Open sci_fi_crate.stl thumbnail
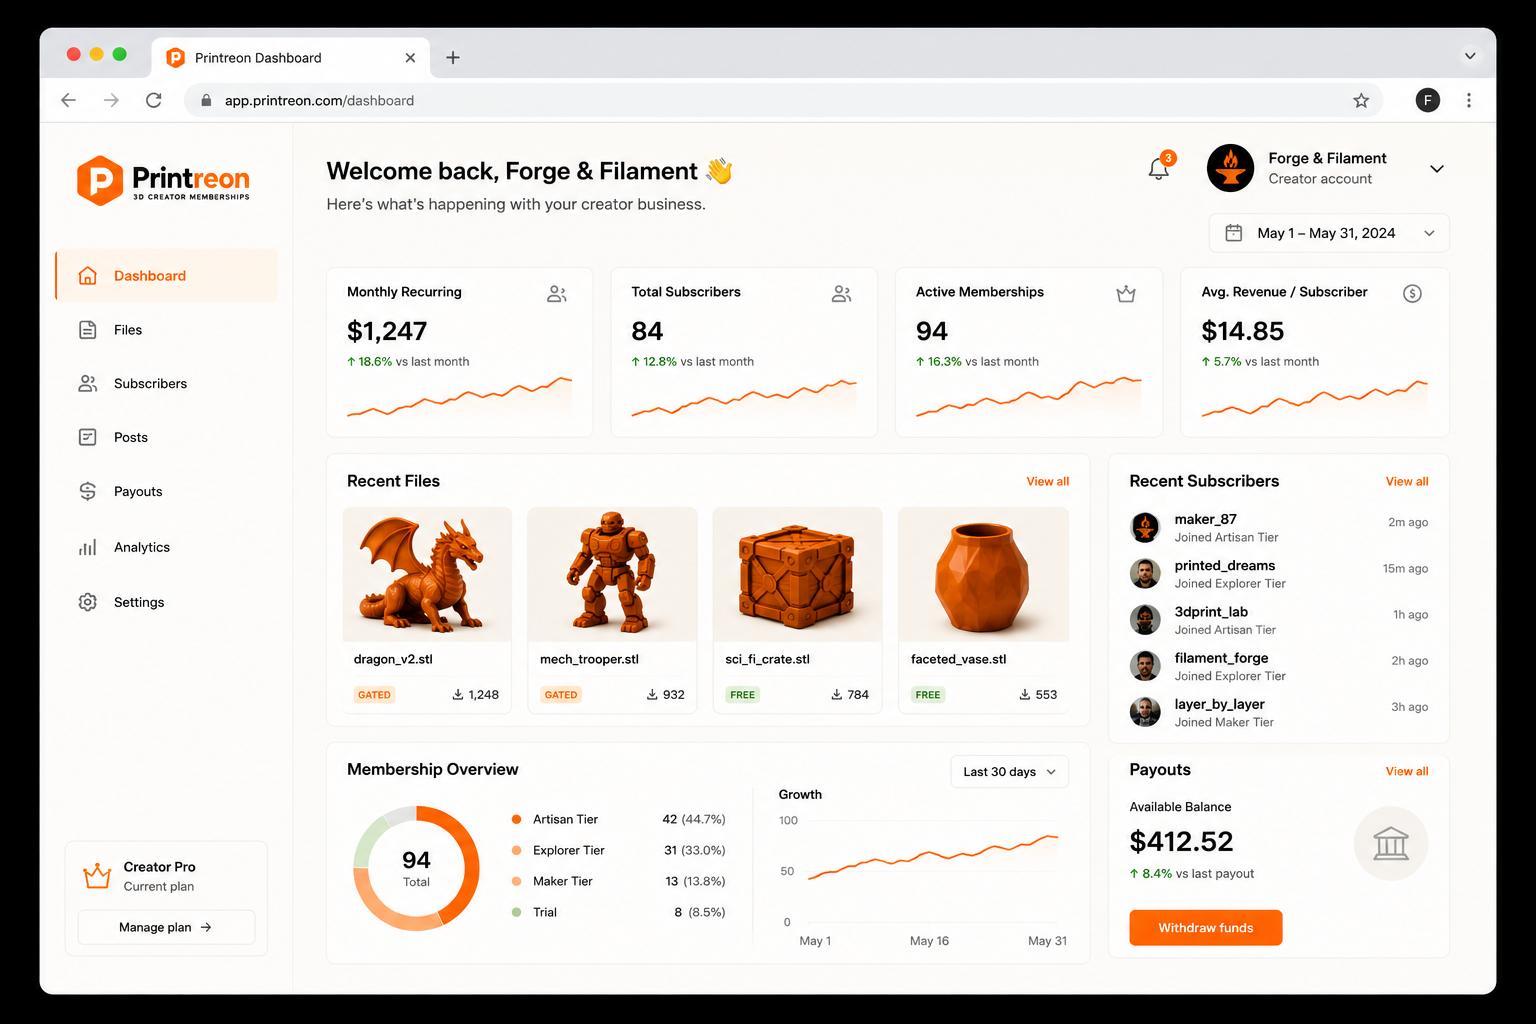 (x=798, y=574)
